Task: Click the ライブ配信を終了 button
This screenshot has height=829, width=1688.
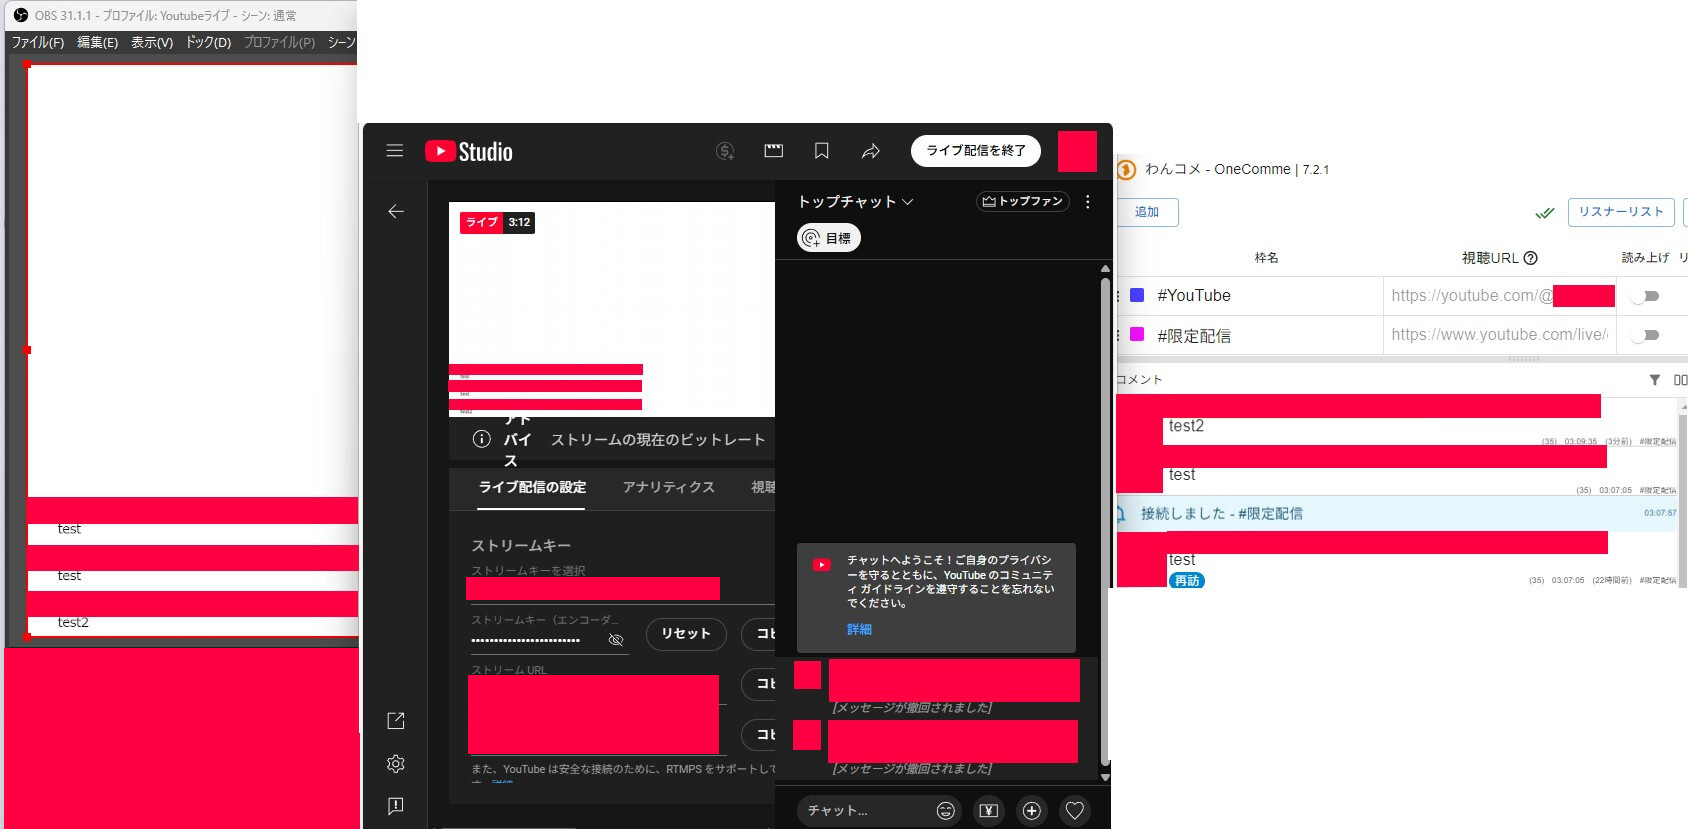Action: (976, 151)
